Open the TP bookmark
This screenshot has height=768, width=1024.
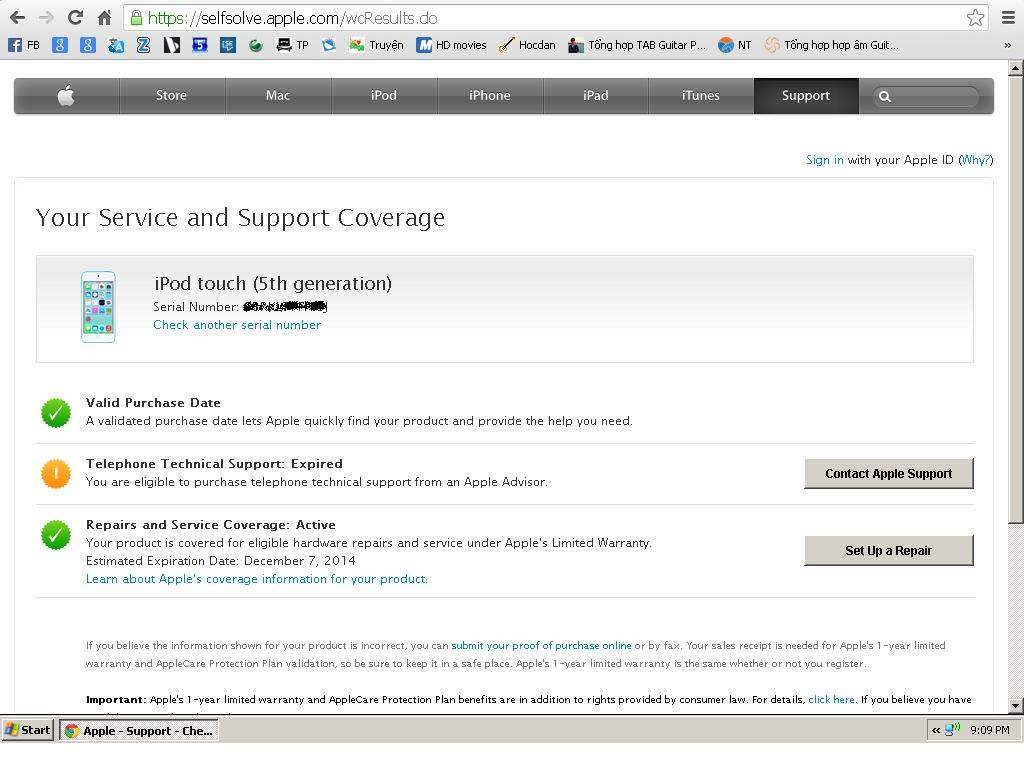pyautogui.click(x=293, y=45)
